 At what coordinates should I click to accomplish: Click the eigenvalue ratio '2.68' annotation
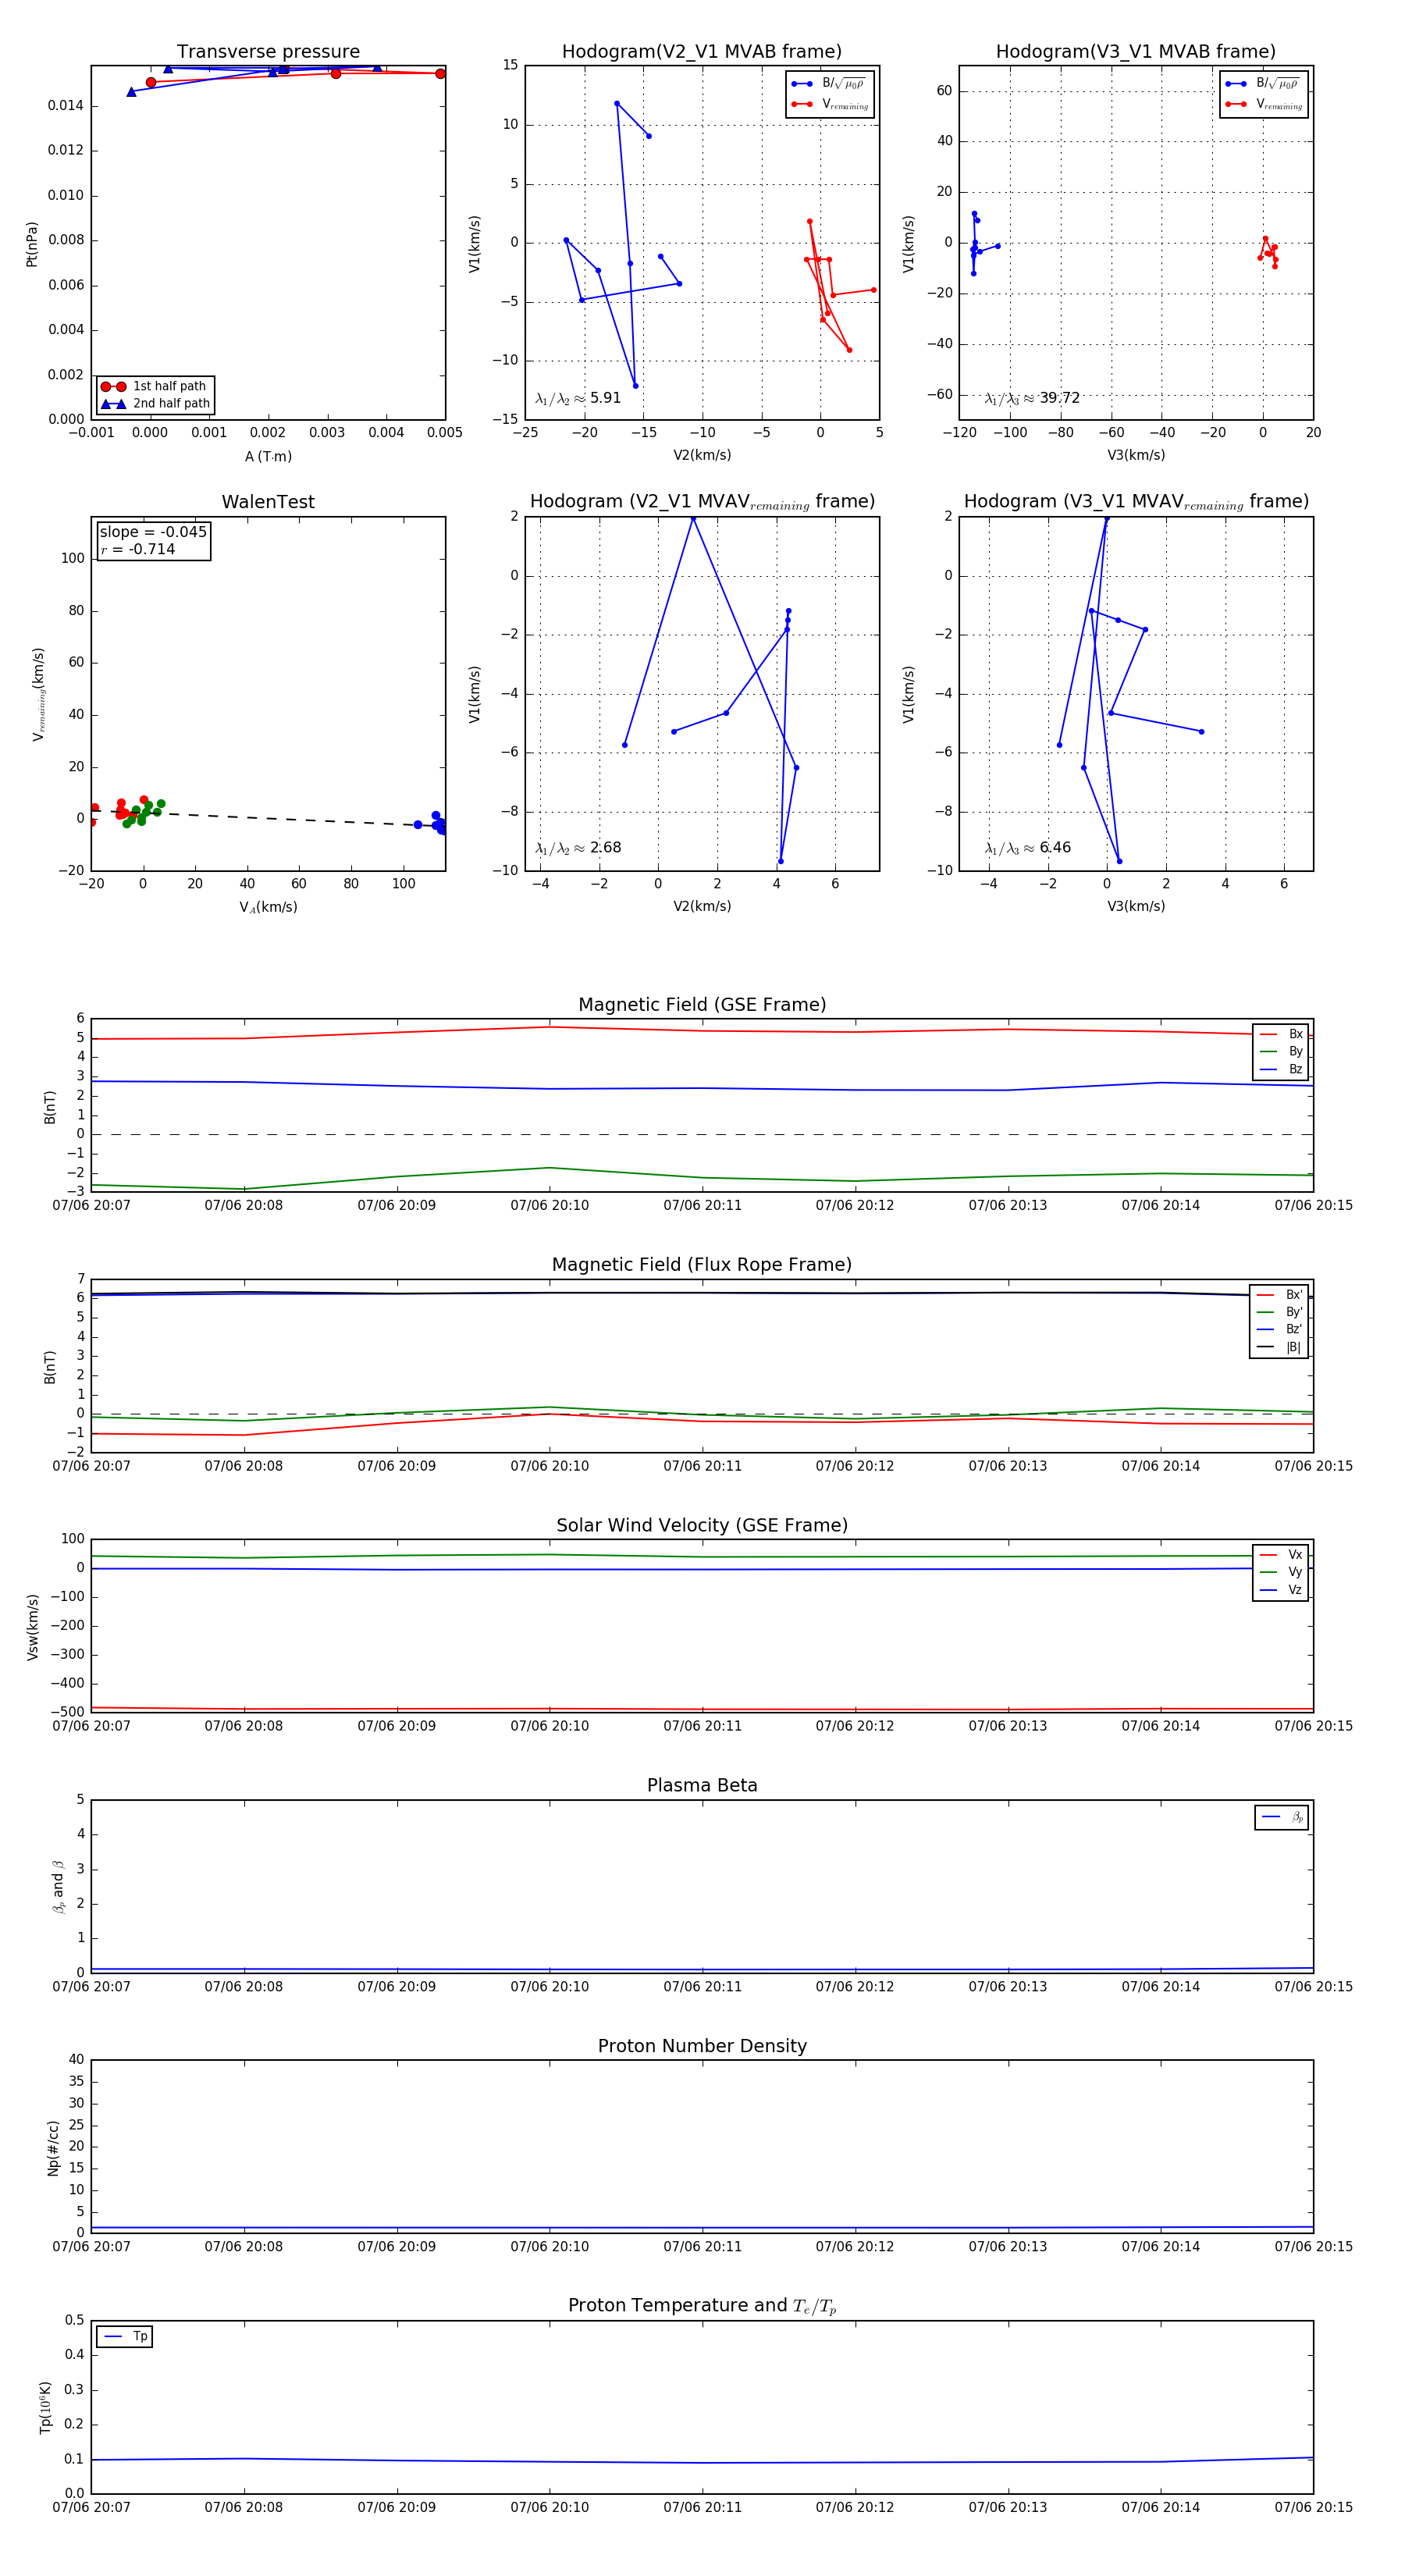[578, 848]
